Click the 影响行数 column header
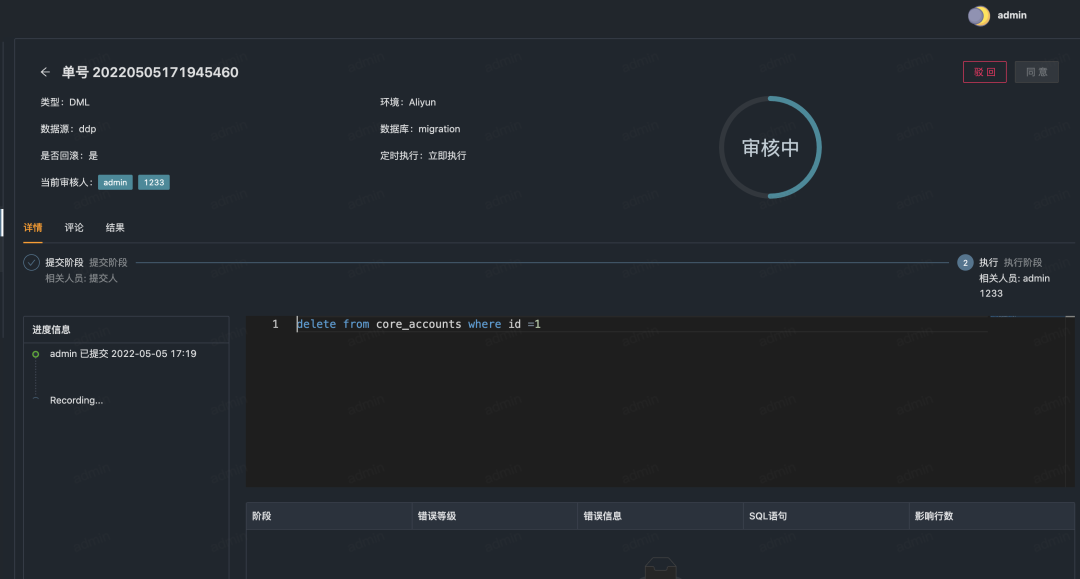The width and height of the screenshot is (1080, 579). (992, 516)
